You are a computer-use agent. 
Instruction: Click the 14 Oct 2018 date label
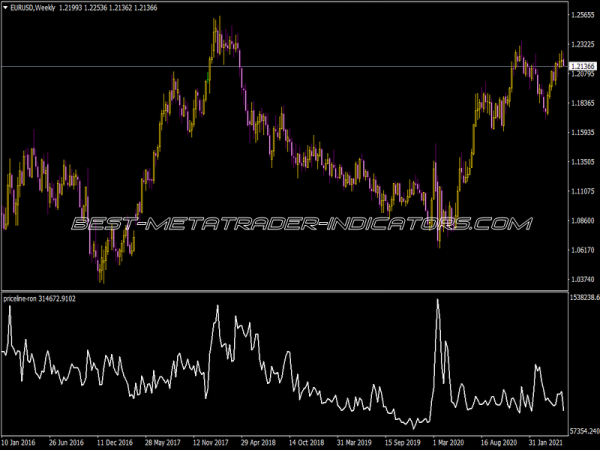305,442
